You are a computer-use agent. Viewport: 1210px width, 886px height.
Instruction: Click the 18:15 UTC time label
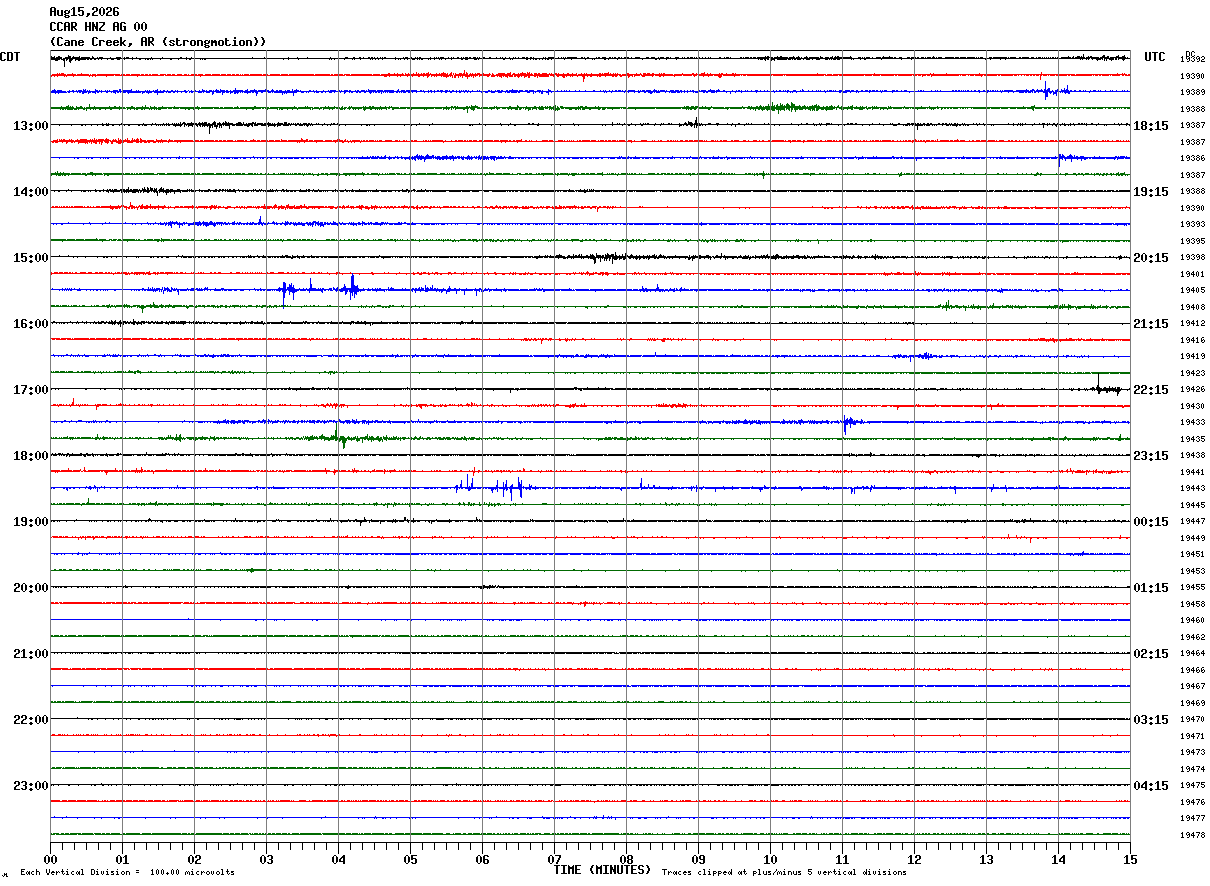click(x=1151, y=126)
